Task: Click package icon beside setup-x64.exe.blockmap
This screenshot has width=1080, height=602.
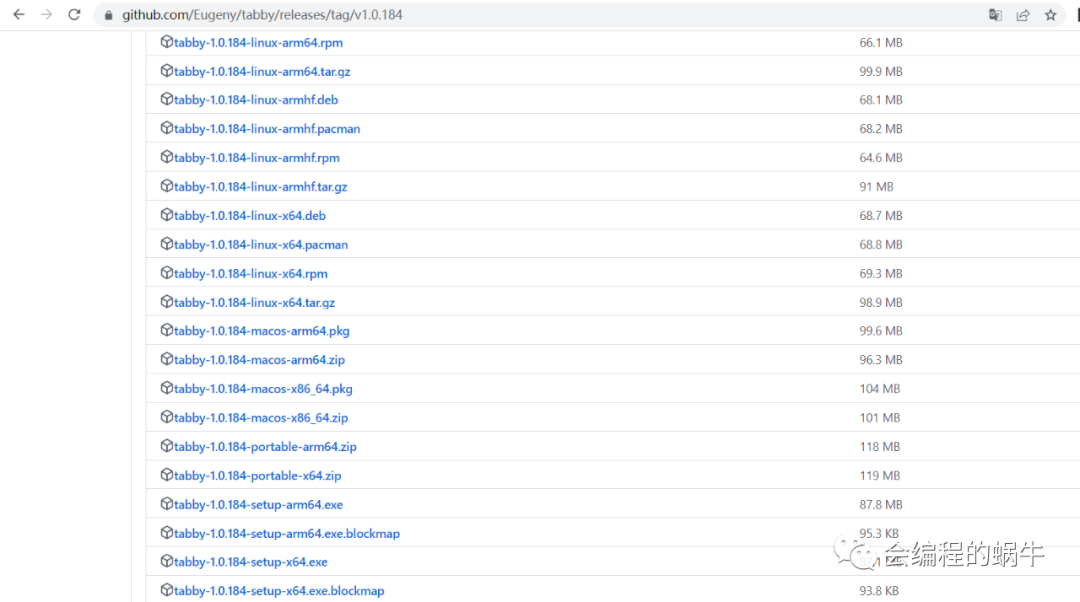Action: pyautogui.click(x=166, y=590)
